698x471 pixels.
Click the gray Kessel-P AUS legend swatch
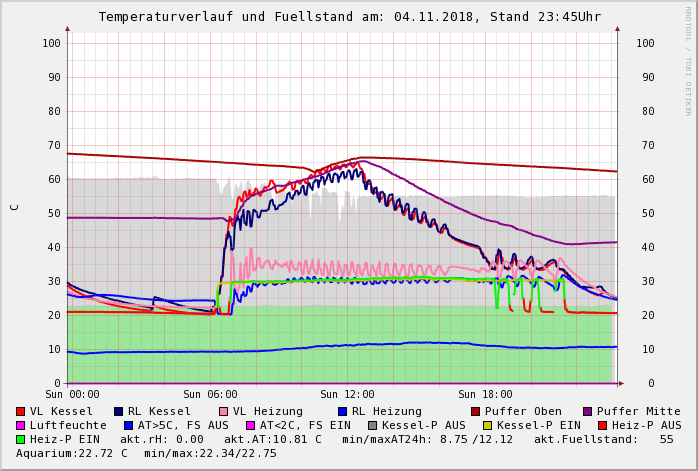(x=370, y=425)
